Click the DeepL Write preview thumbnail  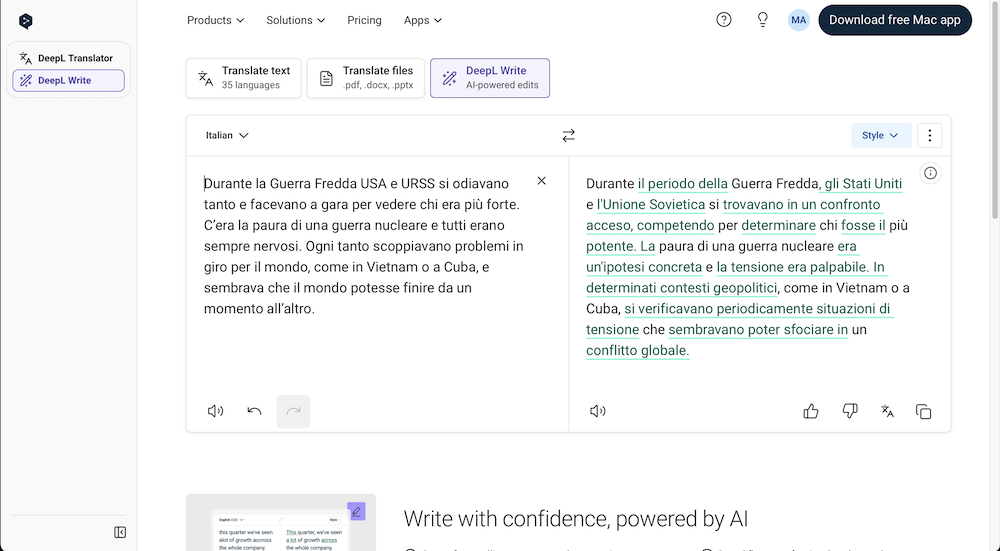pos(281,522)
